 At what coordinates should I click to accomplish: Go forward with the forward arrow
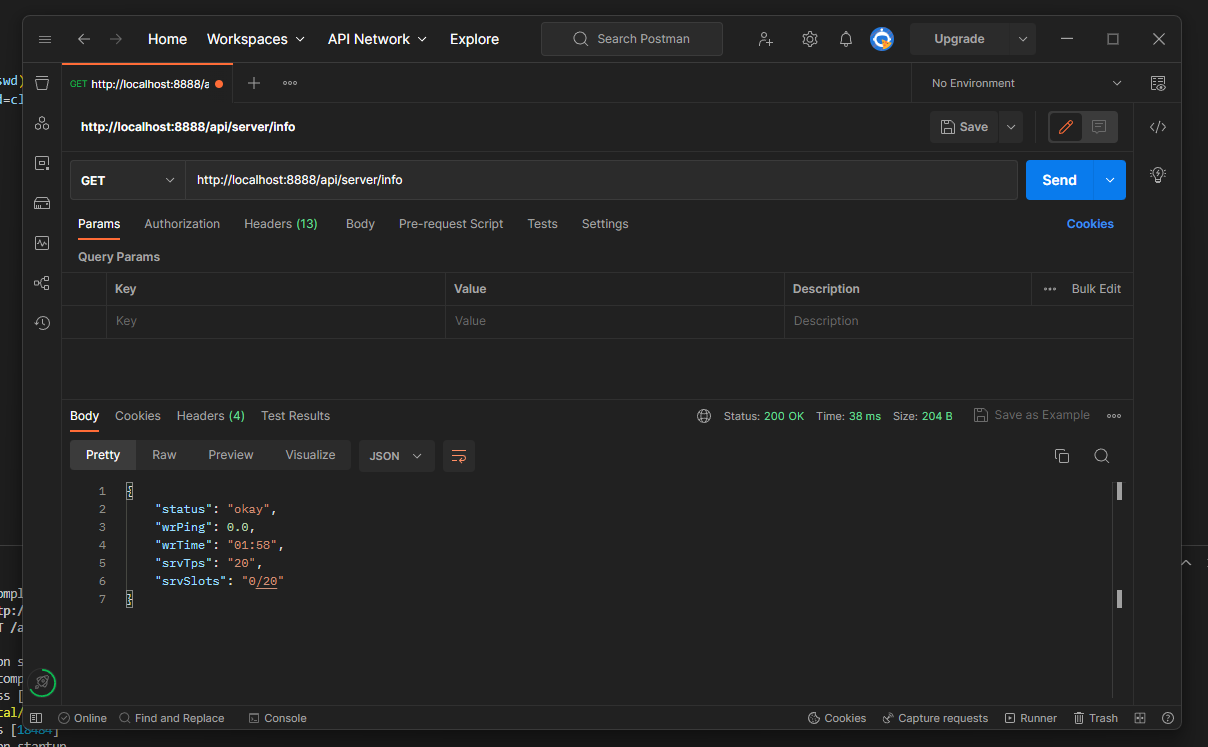[116, 39]
